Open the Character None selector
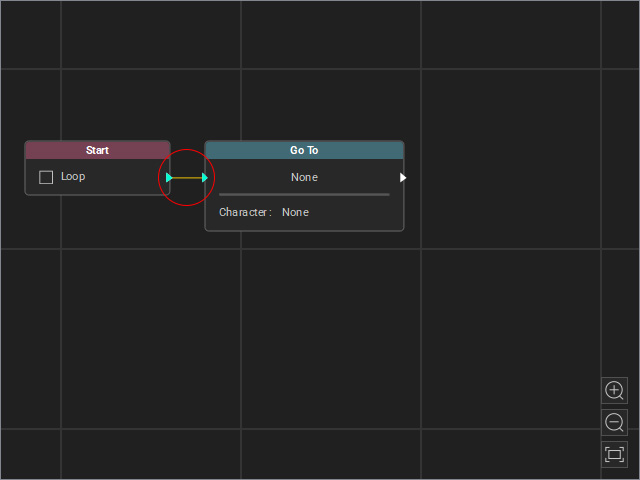This screenshot has width=640, height=480. (x=296, y=212)
